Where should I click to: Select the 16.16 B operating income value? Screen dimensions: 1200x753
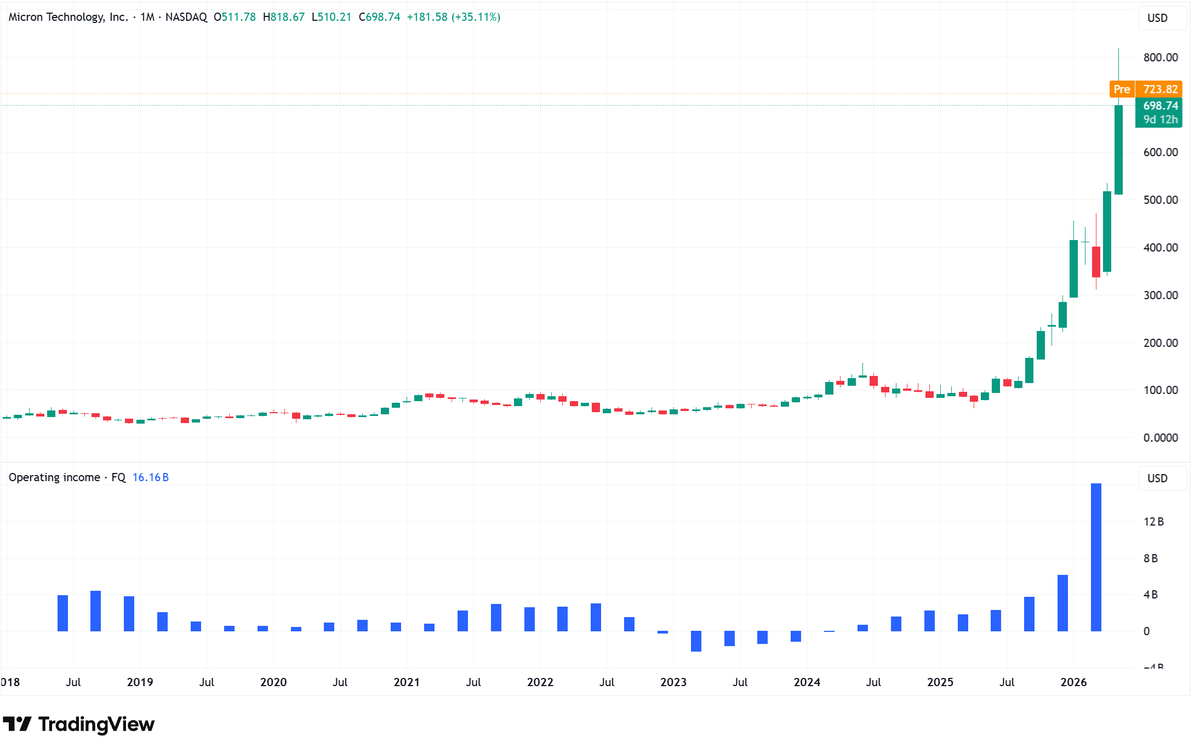pyautogui.click(x=151, y=478)
